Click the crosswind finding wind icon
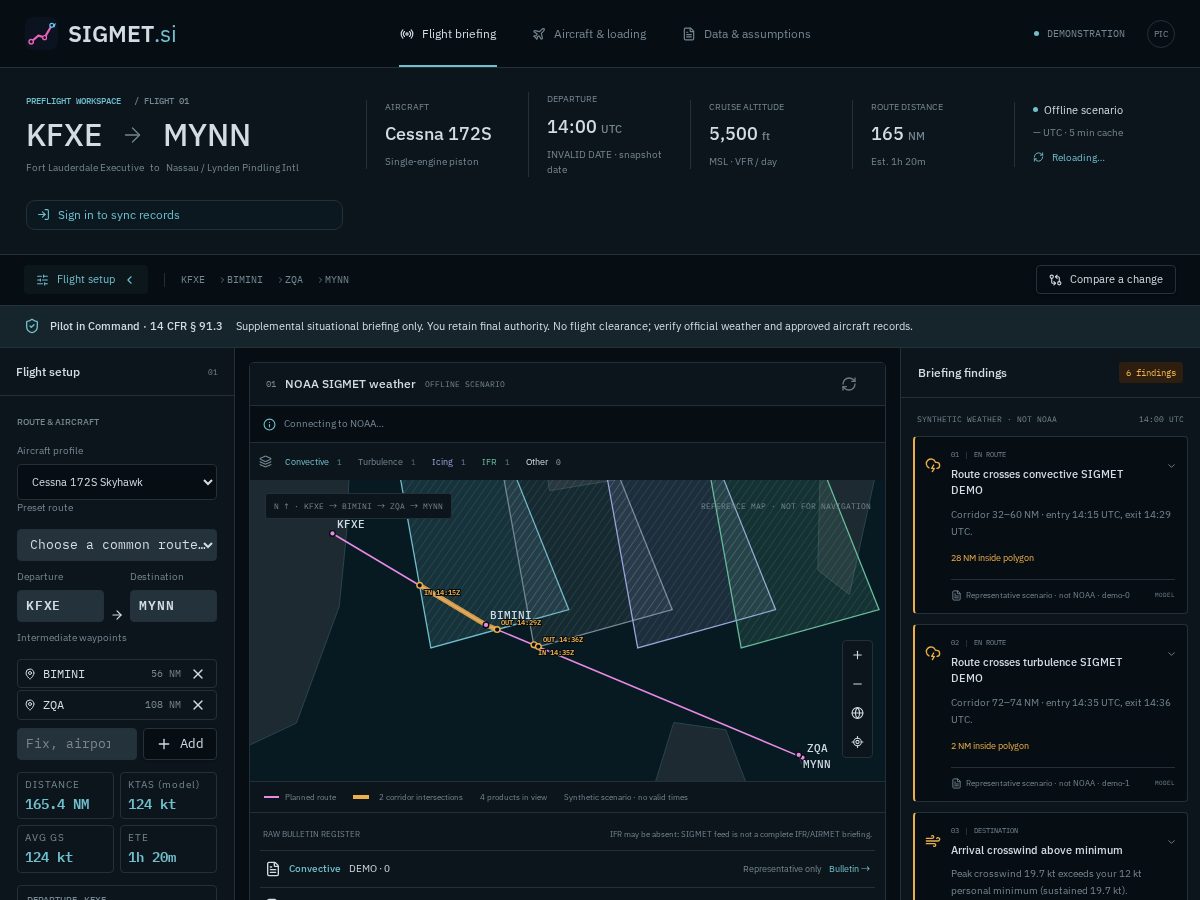The image size is (1200, 900). 933,841
